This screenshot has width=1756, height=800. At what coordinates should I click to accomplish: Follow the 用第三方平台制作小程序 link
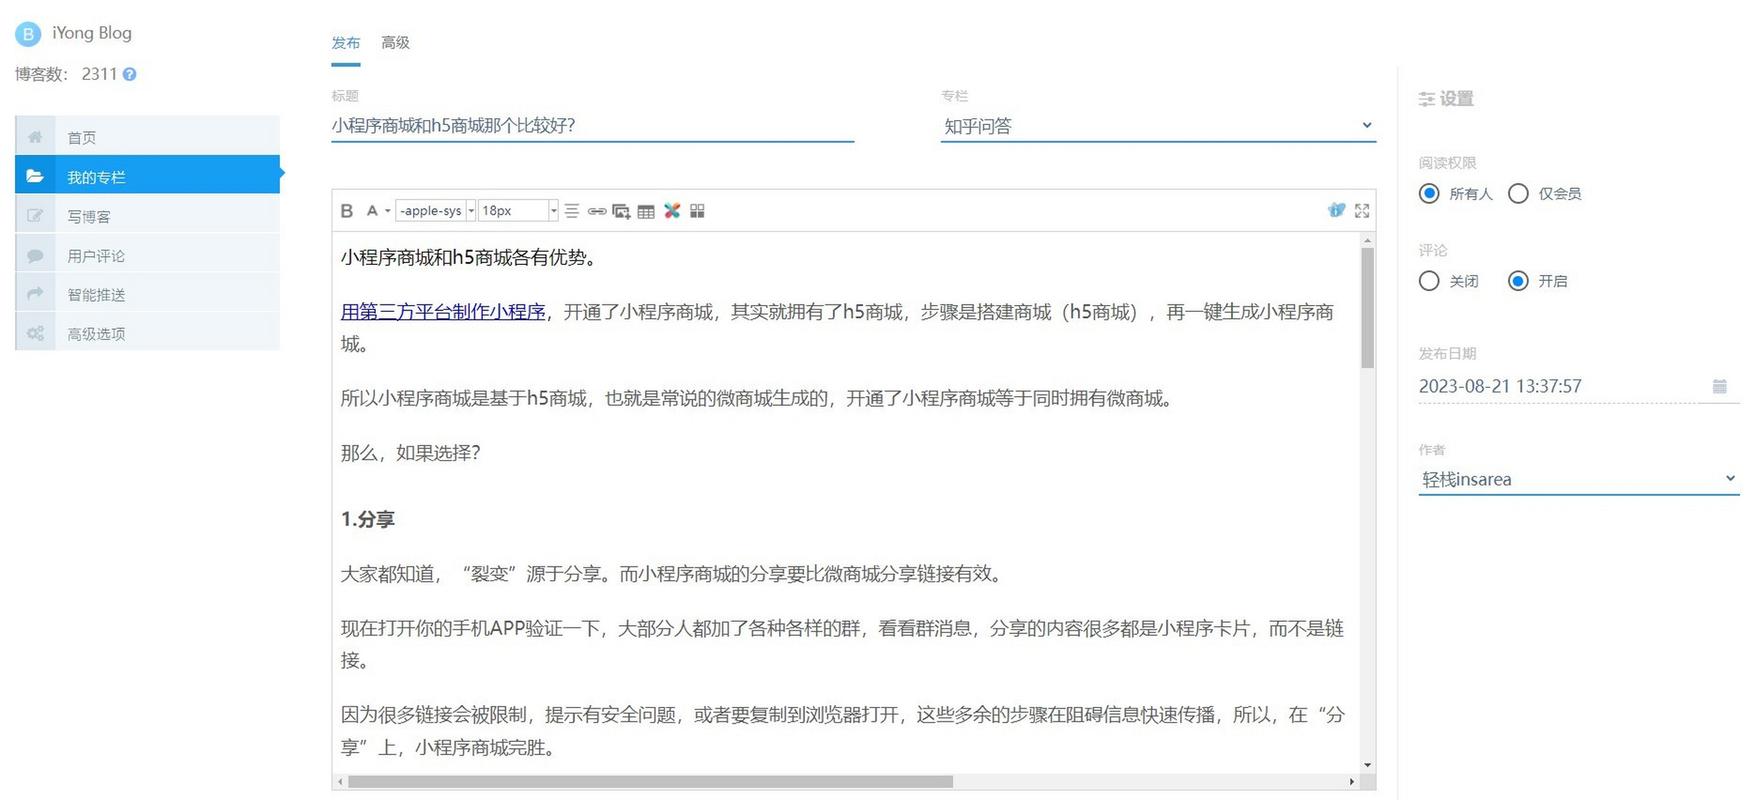[x=443, y=312]
